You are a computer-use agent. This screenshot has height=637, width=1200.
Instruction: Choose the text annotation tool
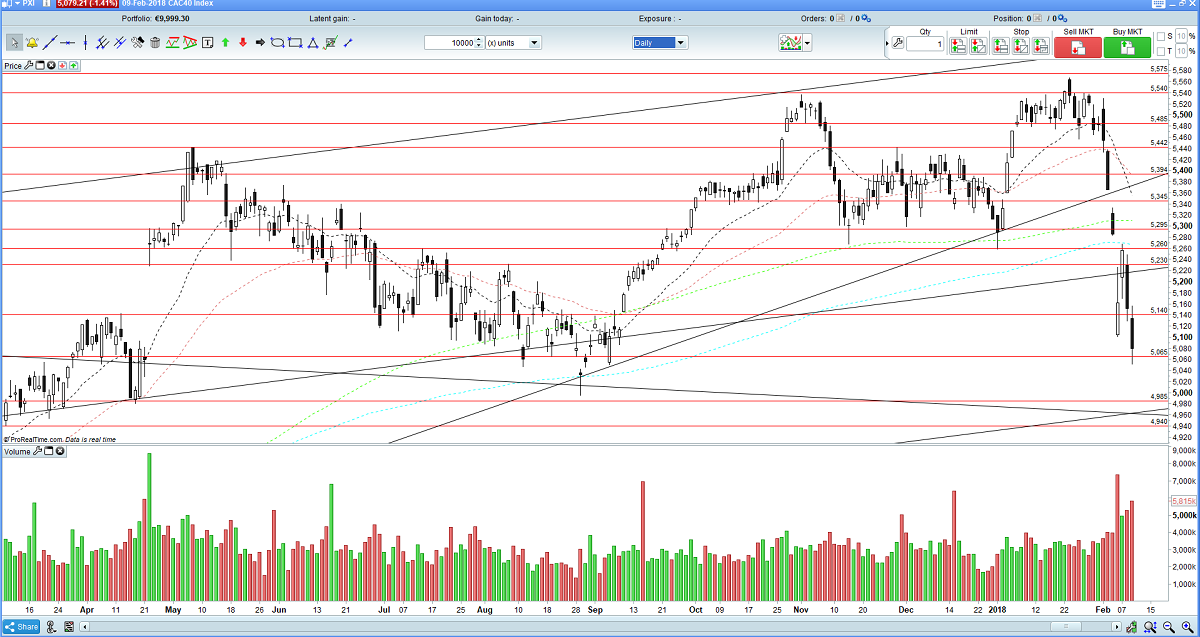207,42
